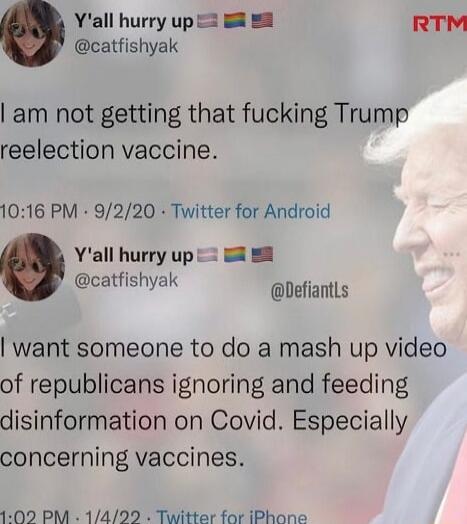467x524 pixels.
Task: Select the second Y'all hurry up display name
Action: point(134,257)
